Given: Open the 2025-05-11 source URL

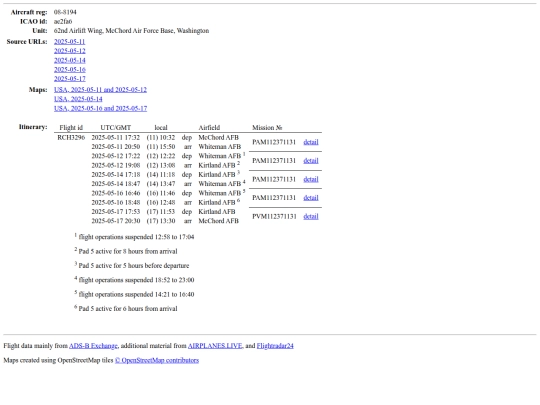Looking at the screenshot, I should coord(70,42).
